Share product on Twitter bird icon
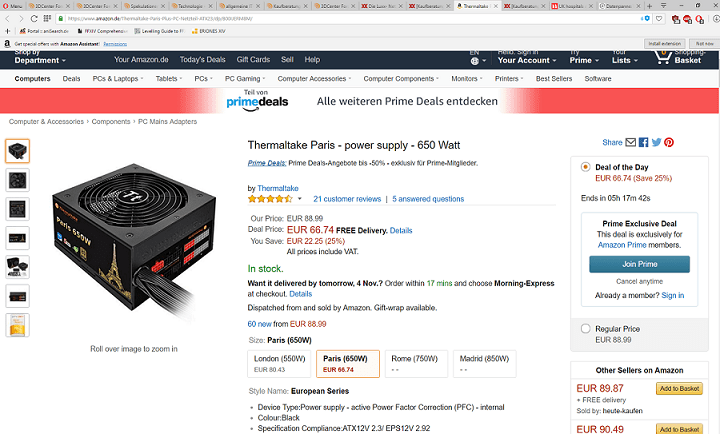The height and width of the screenshot is (434, 720). [656, 142]
